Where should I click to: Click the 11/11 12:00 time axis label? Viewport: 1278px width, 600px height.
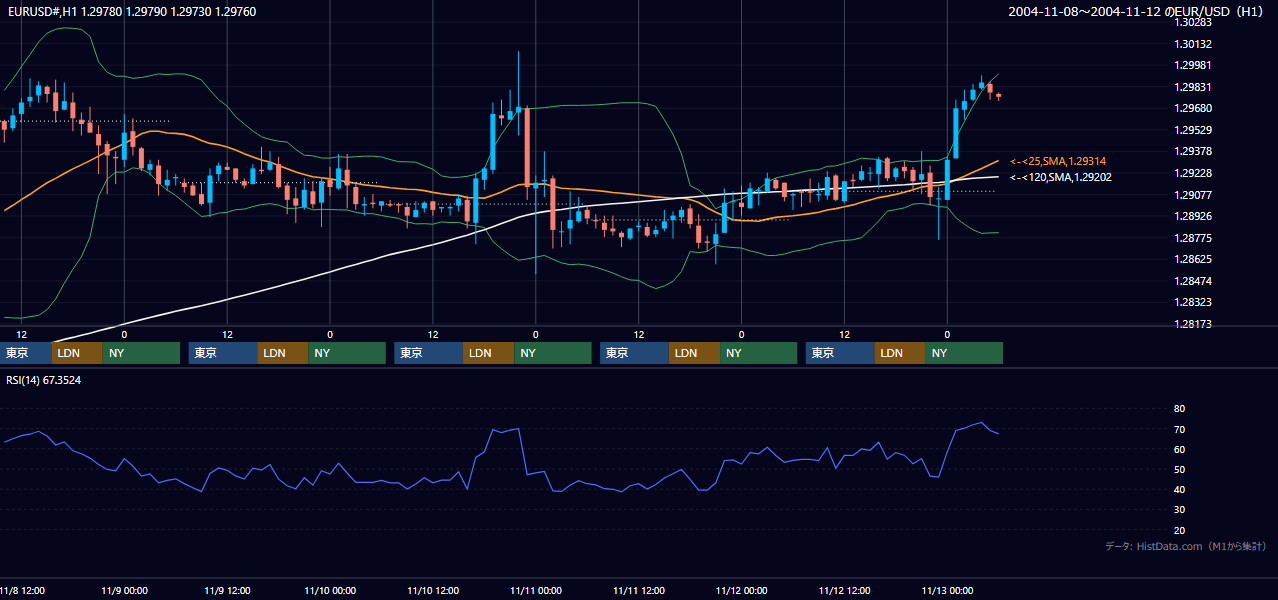click(x=639, y=590)
